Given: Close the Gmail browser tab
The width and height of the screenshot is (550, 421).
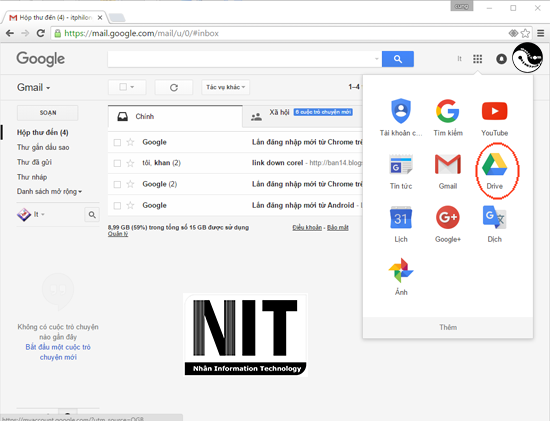Looking at the screenshot, I should click(100, 18).
